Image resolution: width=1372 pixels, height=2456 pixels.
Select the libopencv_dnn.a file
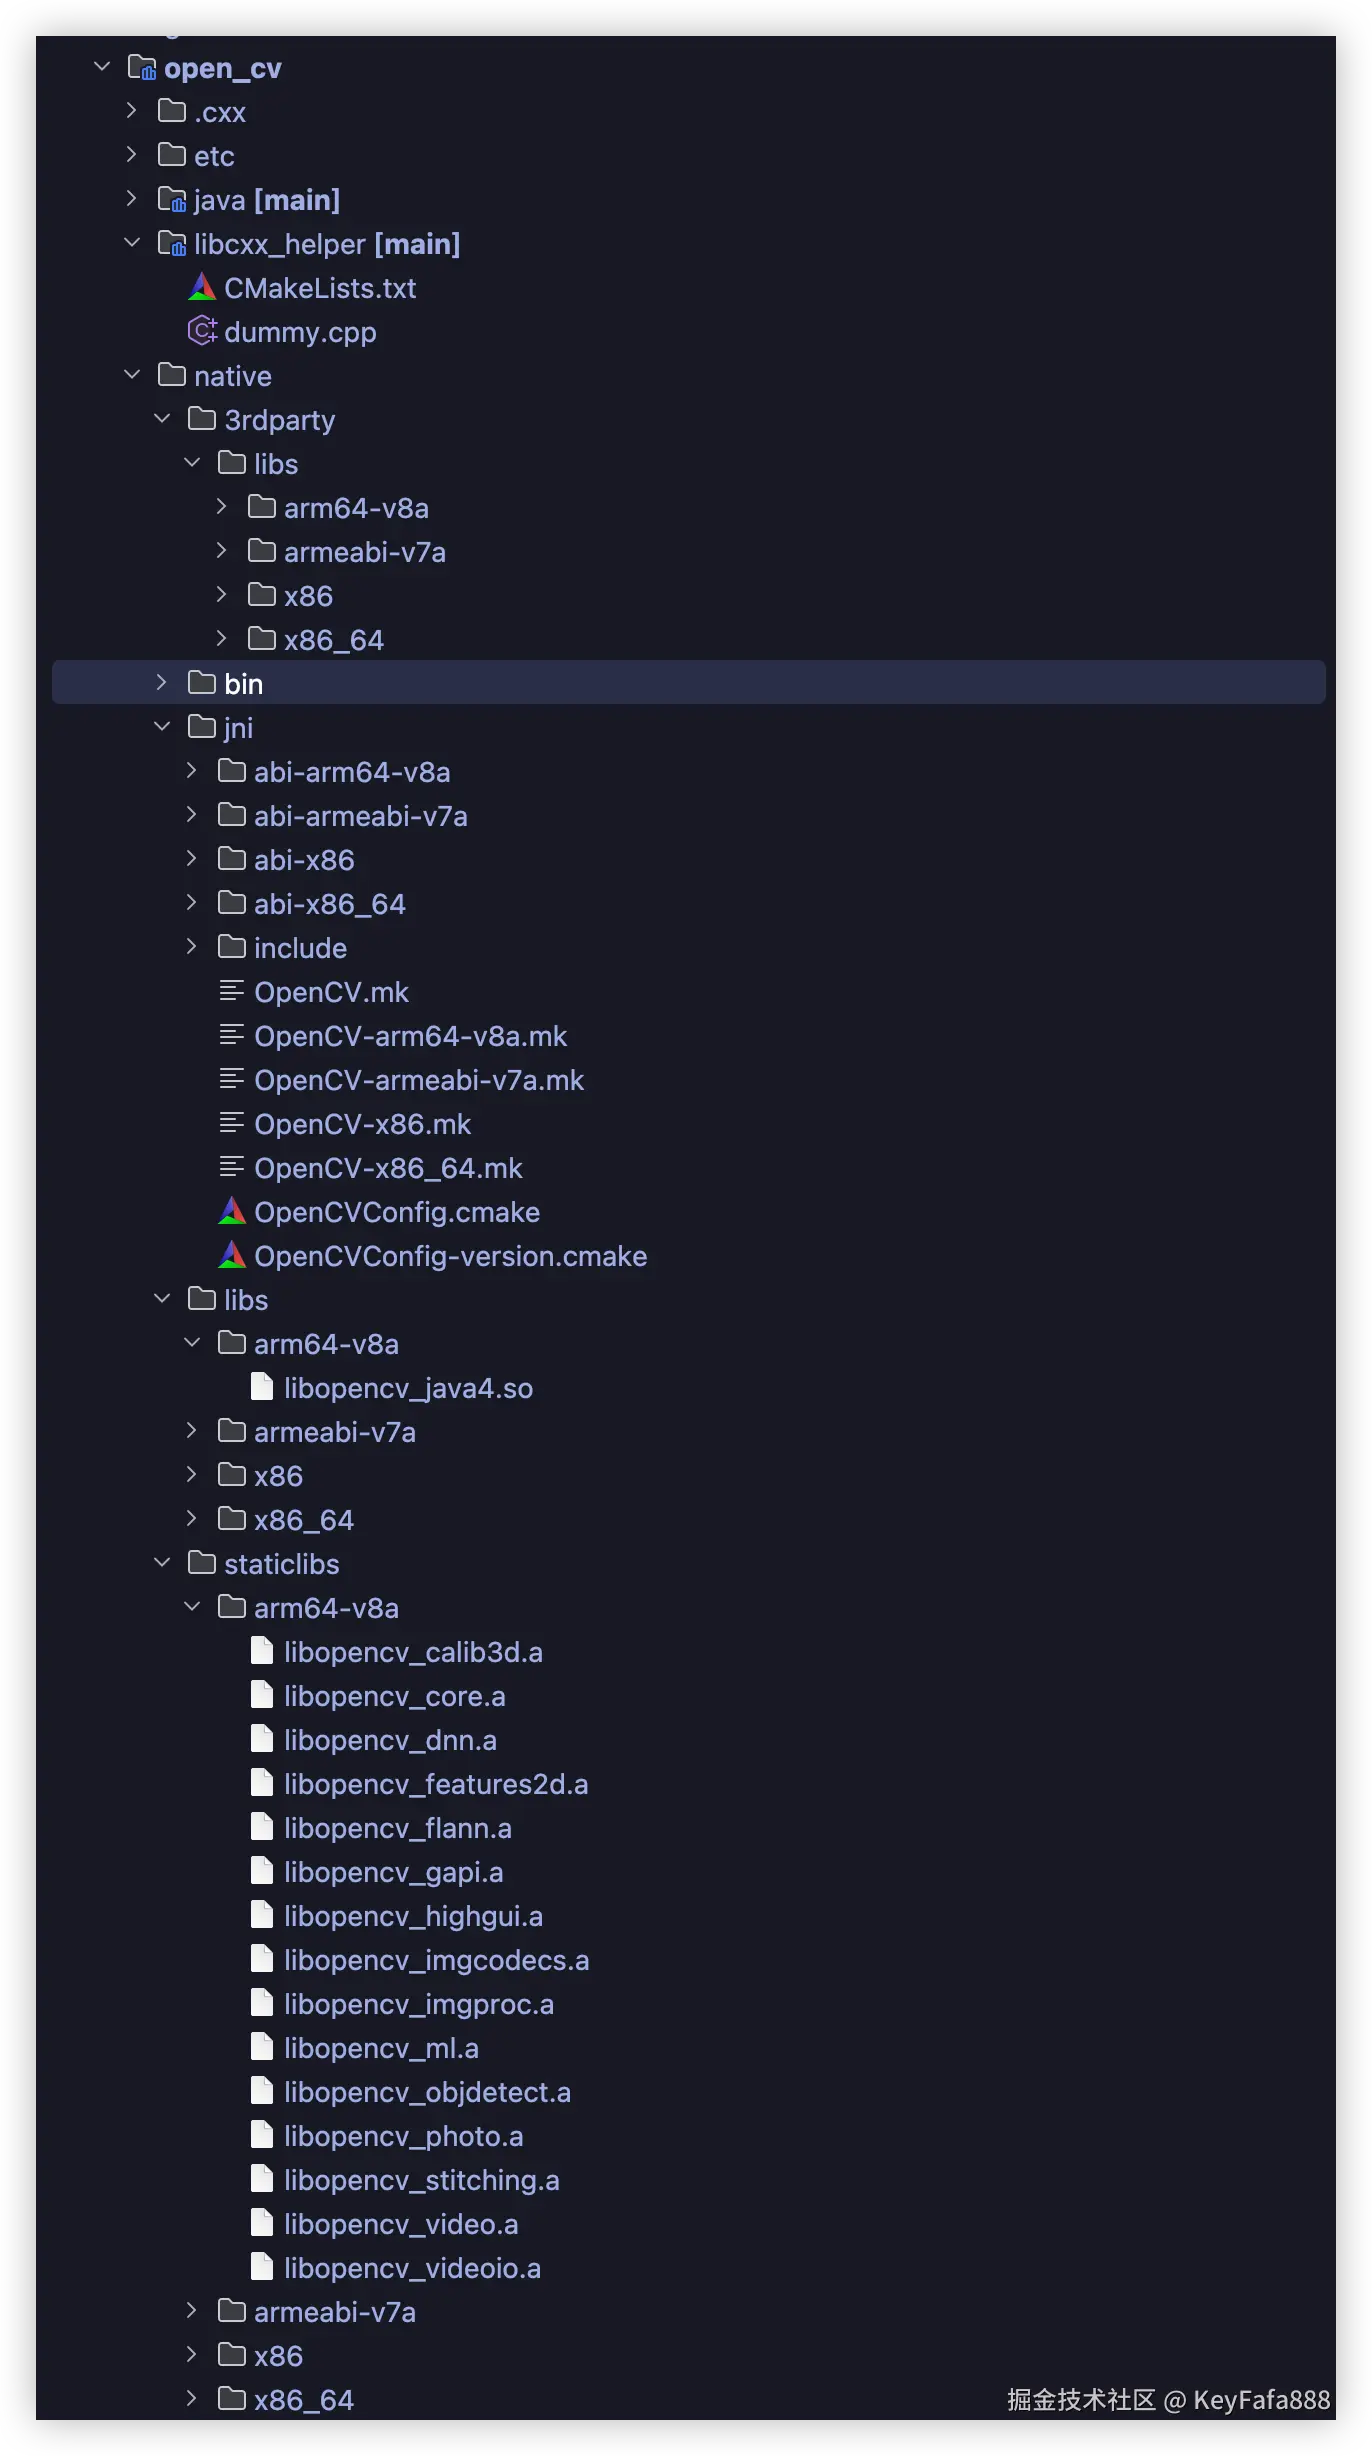pyautogui.click(x=390, y=1740)
